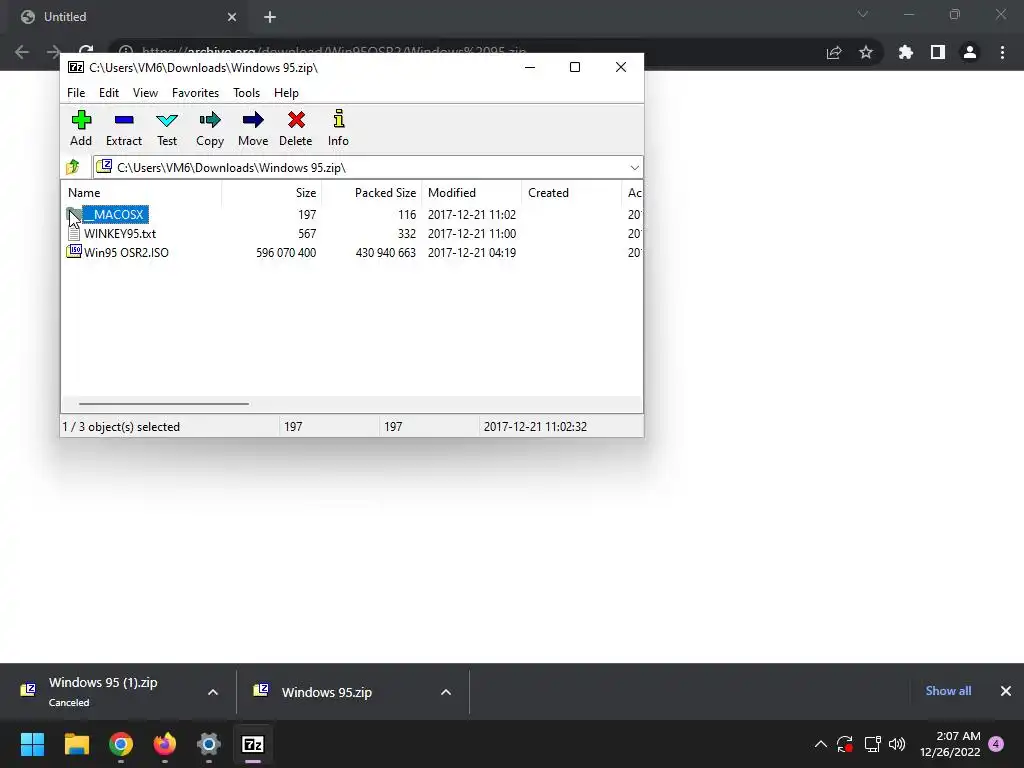Expand options for Windows 95 (1).zip download
Screen dimensions: 1024x768
point(213,692)
